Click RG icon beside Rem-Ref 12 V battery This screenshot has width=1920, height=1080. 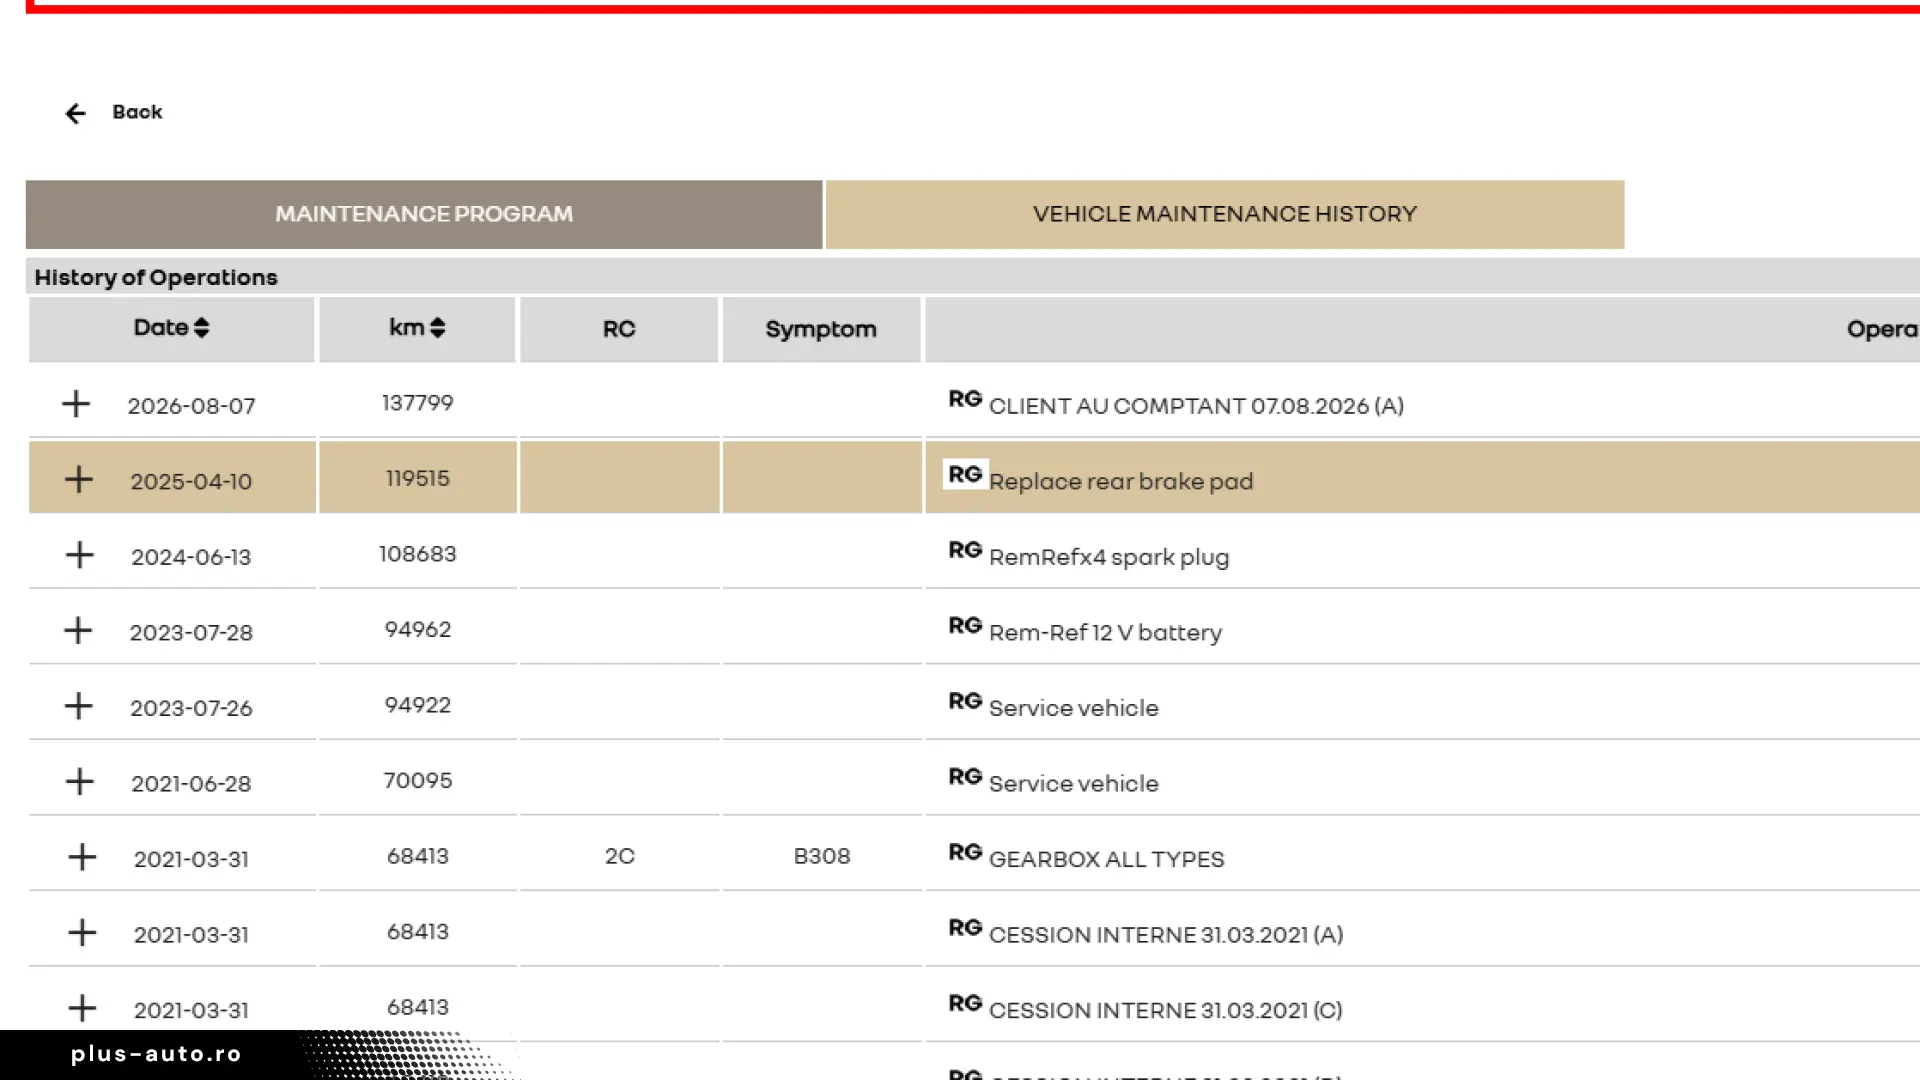[x=965, y=625]
